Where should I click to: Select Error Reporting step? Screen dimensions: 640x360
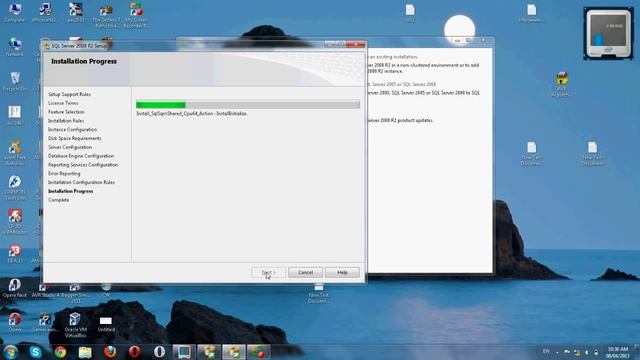(64, 173)
